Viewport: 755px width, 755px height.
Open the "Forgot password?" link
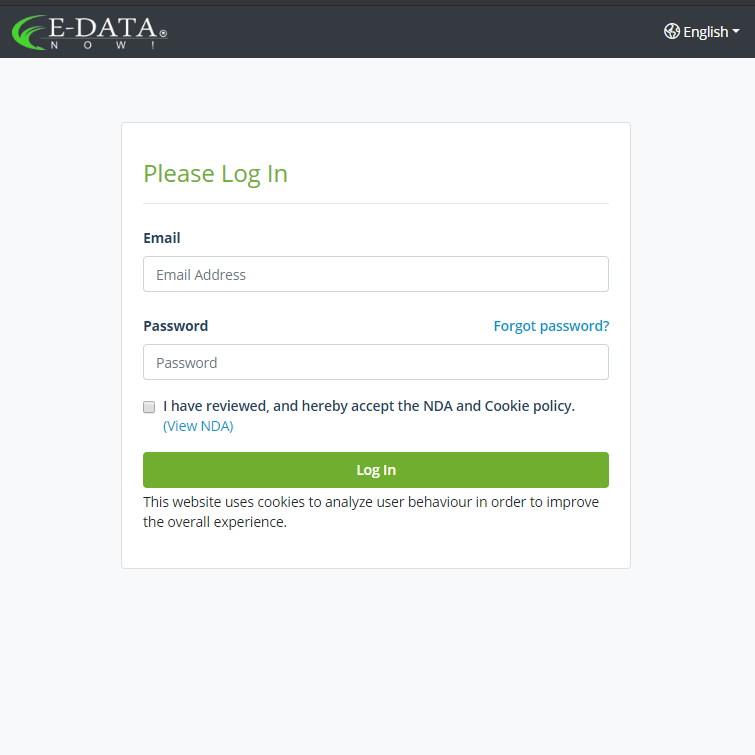tap(551, 326)
